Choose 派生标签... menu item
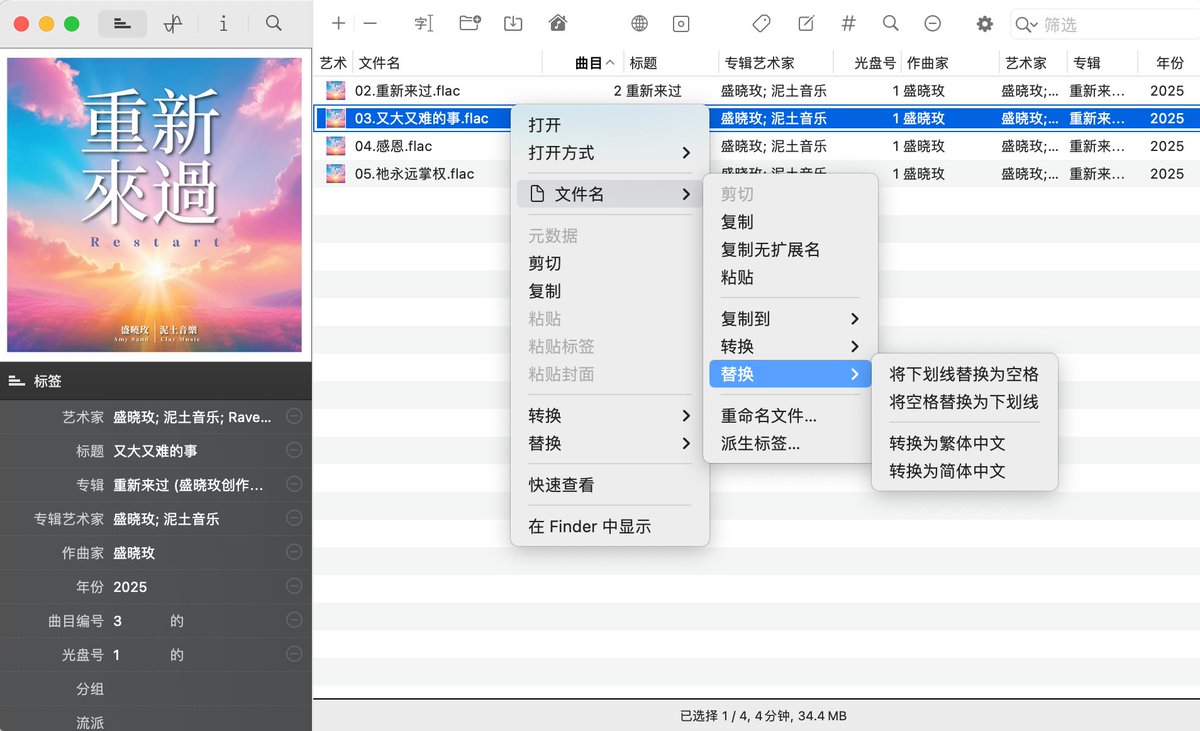 (x=790, y=443)
